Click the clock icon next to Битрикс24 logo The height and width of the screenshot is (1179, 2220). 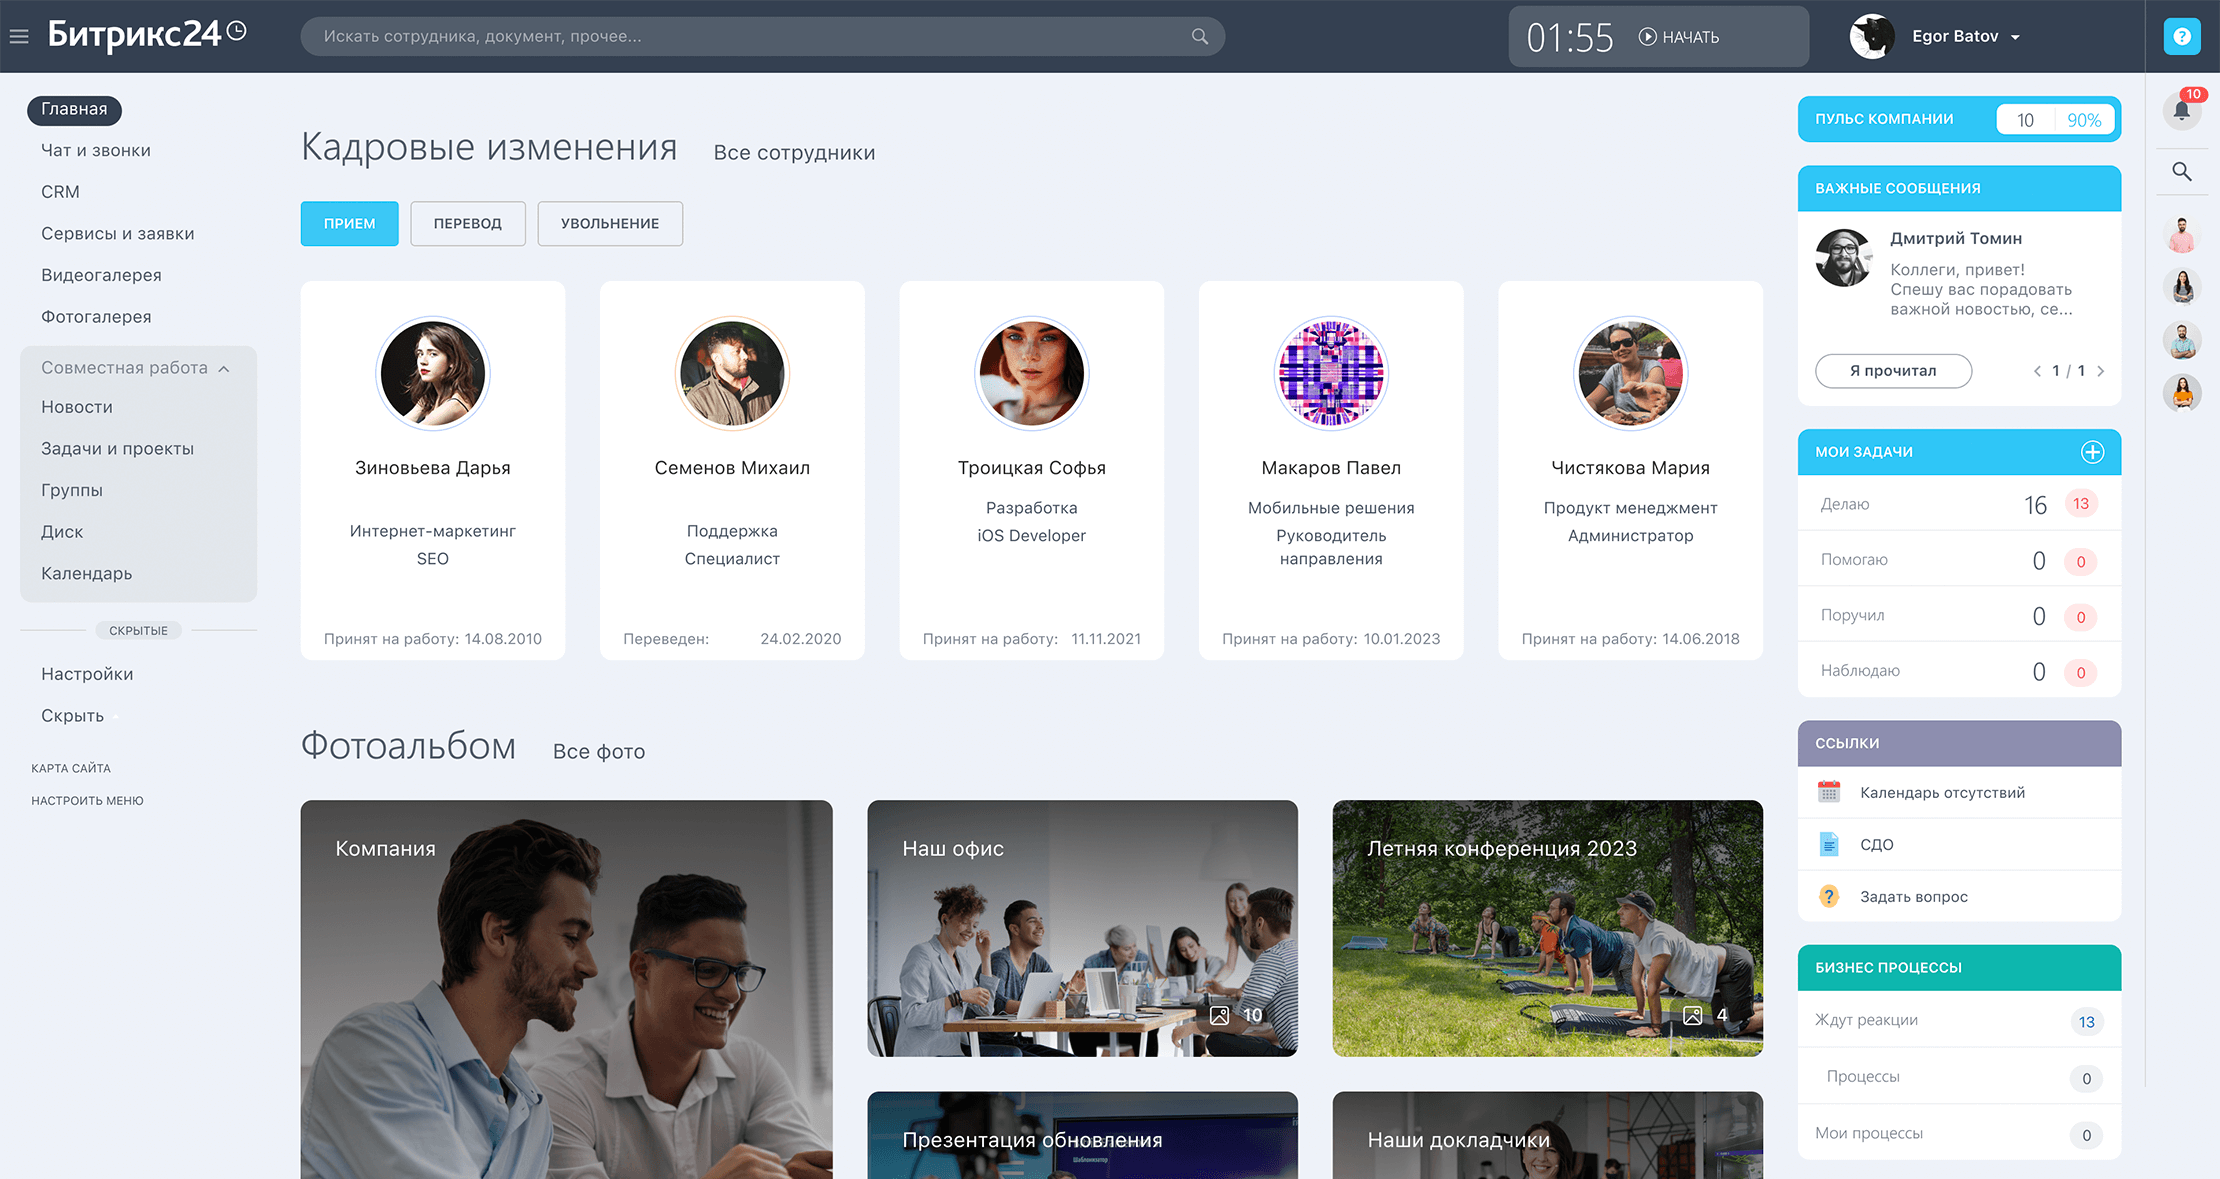coord(237,31)
